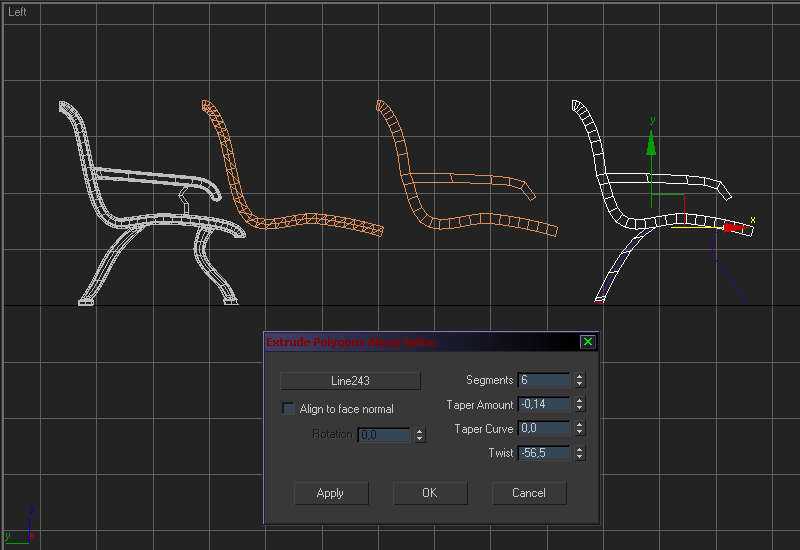
Task: Click the Taper Curve value field
Action: coord(543,429)
